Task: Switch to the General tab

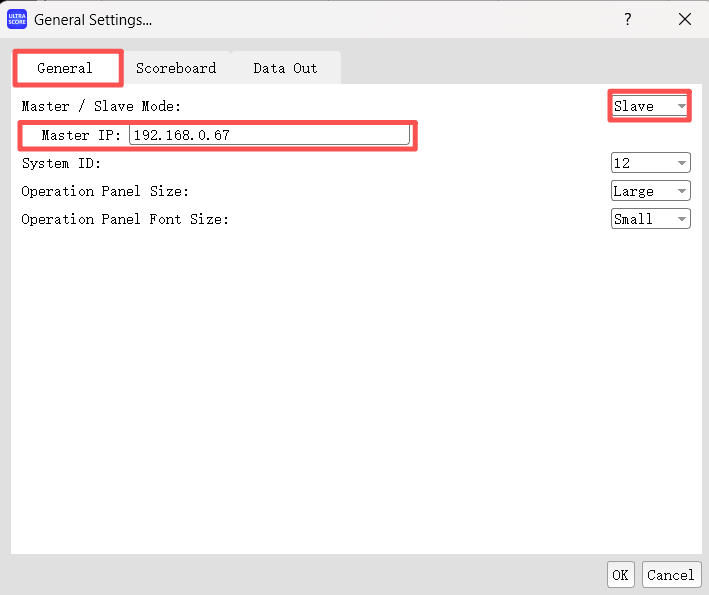Action: [x=65, y=68]
